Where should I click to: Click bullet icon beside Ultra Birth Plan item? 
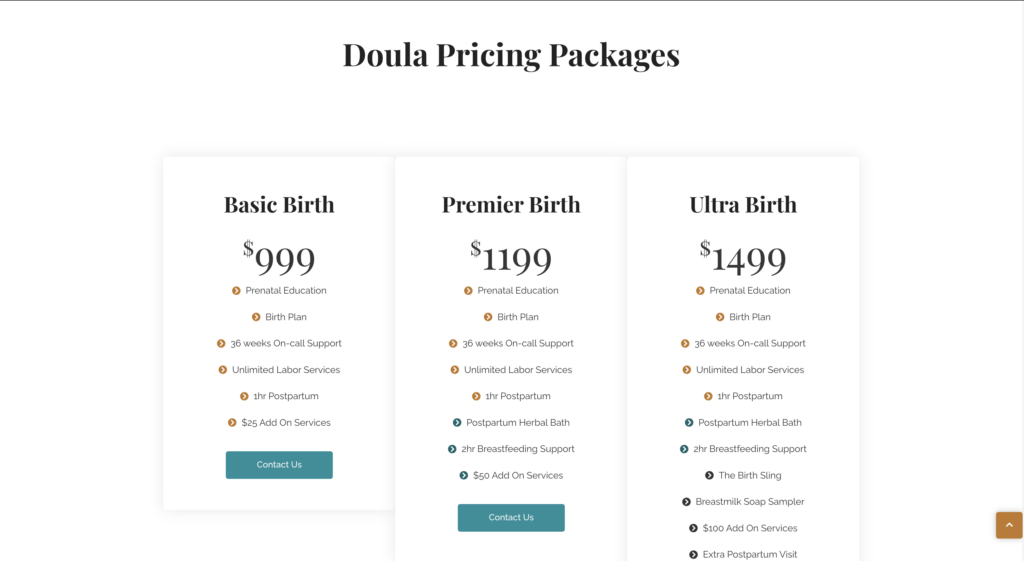click(720, 317)
